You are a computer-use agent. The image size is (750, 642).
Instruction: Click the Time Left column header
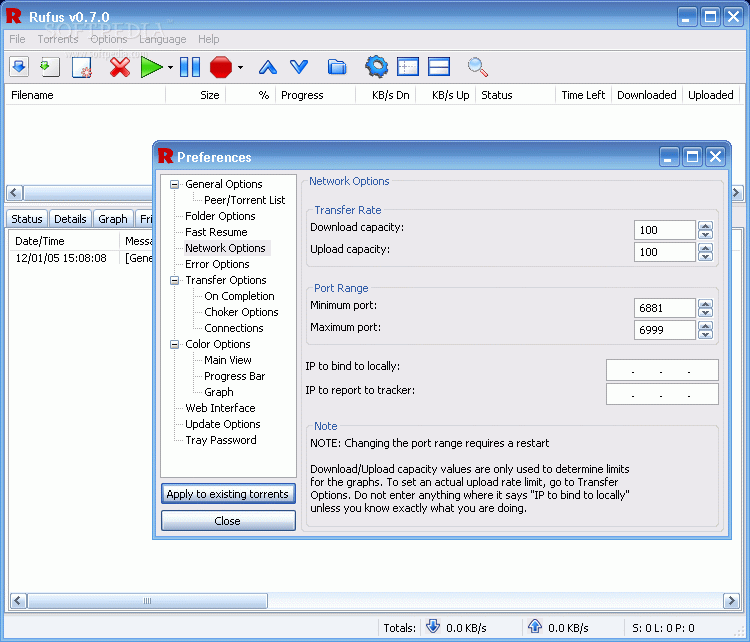click(x=583, y=95)
